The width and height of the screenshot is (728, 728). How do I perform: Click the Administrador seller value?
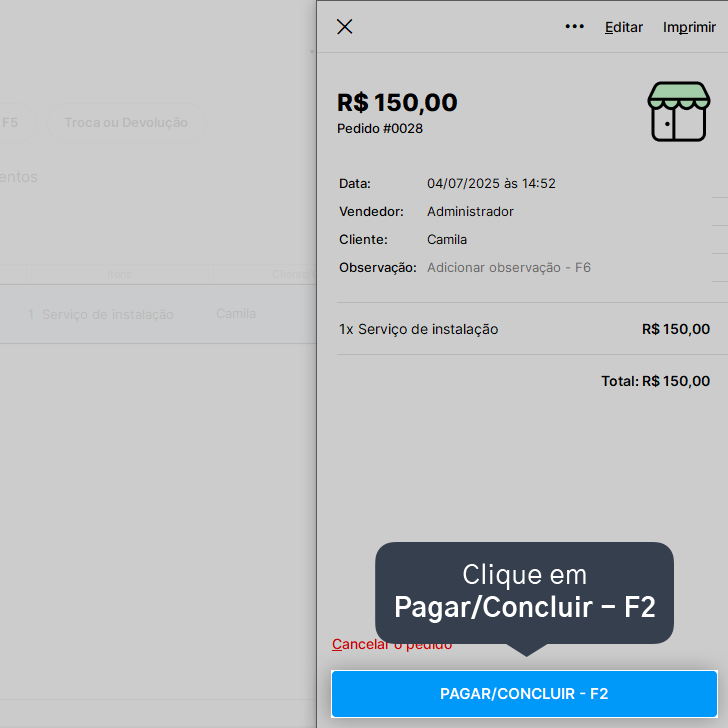click(x=470, y=212)
